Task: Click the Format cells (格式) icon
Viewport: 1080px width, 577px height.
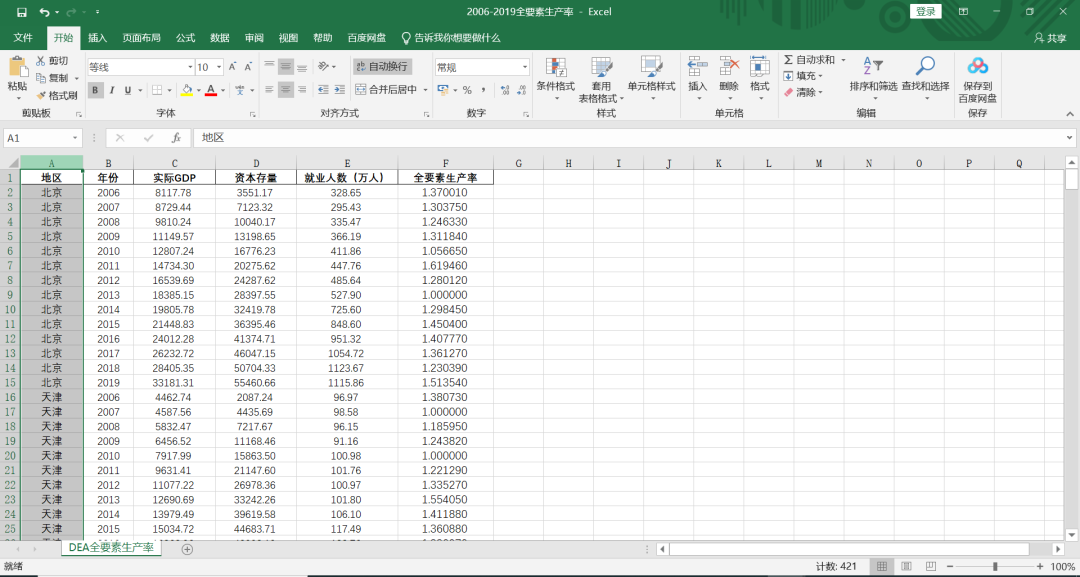Action: click(x=760, y=67)
